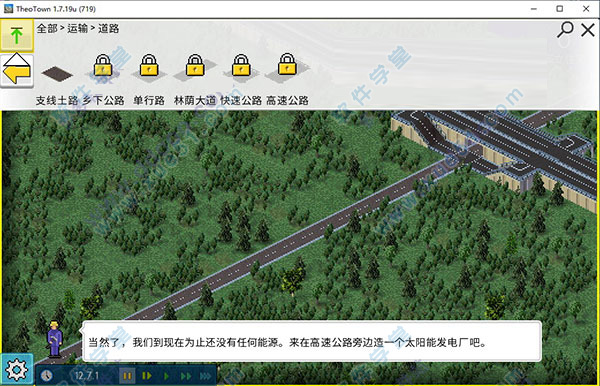Click the date 12.7.1 display
Screen dimensions: 600x386
pyautogui.click(x=87, y=376)
